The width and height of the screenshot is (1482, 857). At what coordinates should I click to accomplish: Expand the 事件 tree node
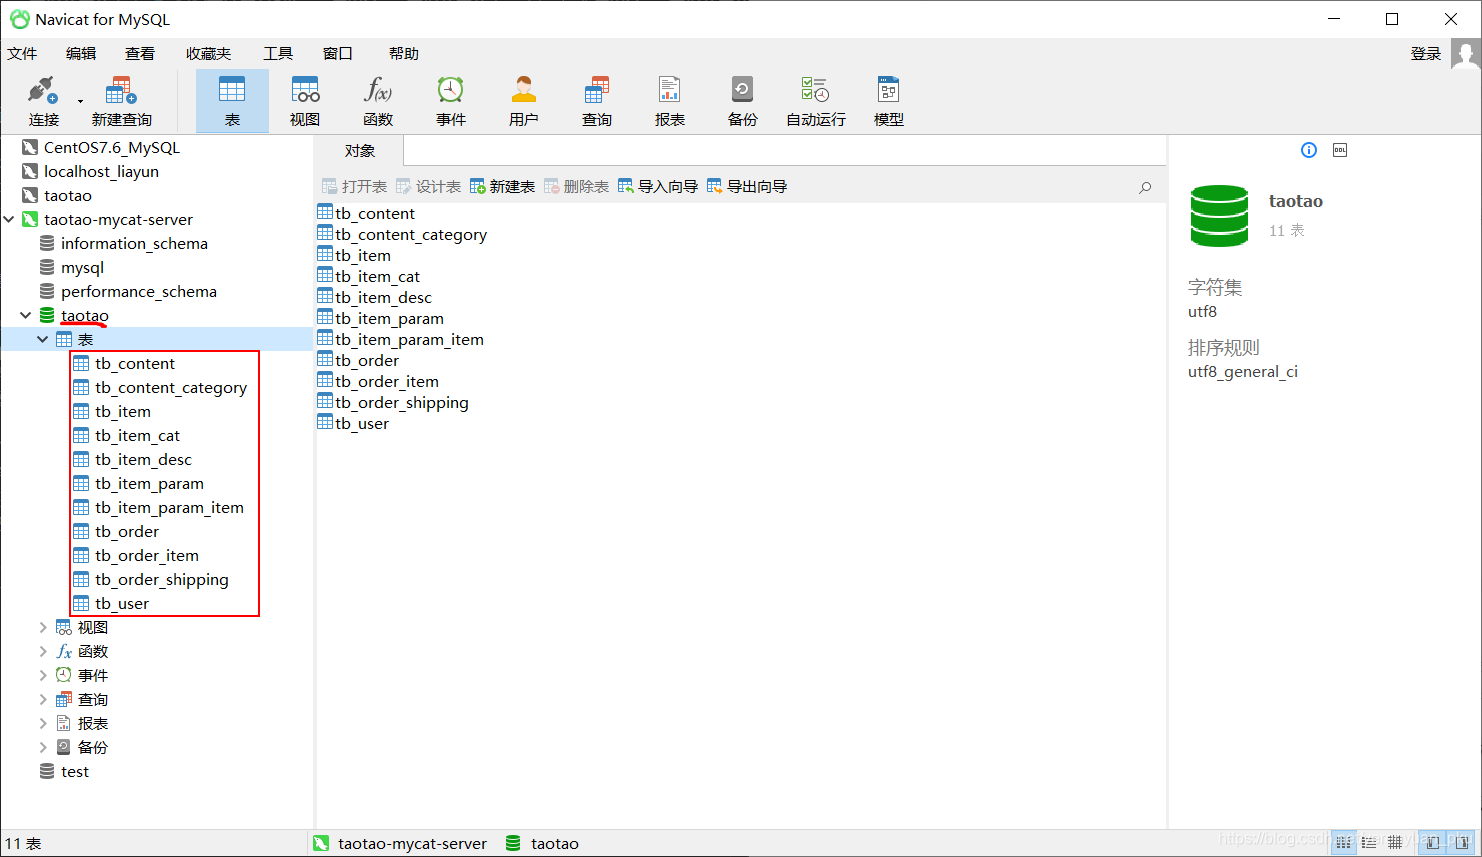43,675
